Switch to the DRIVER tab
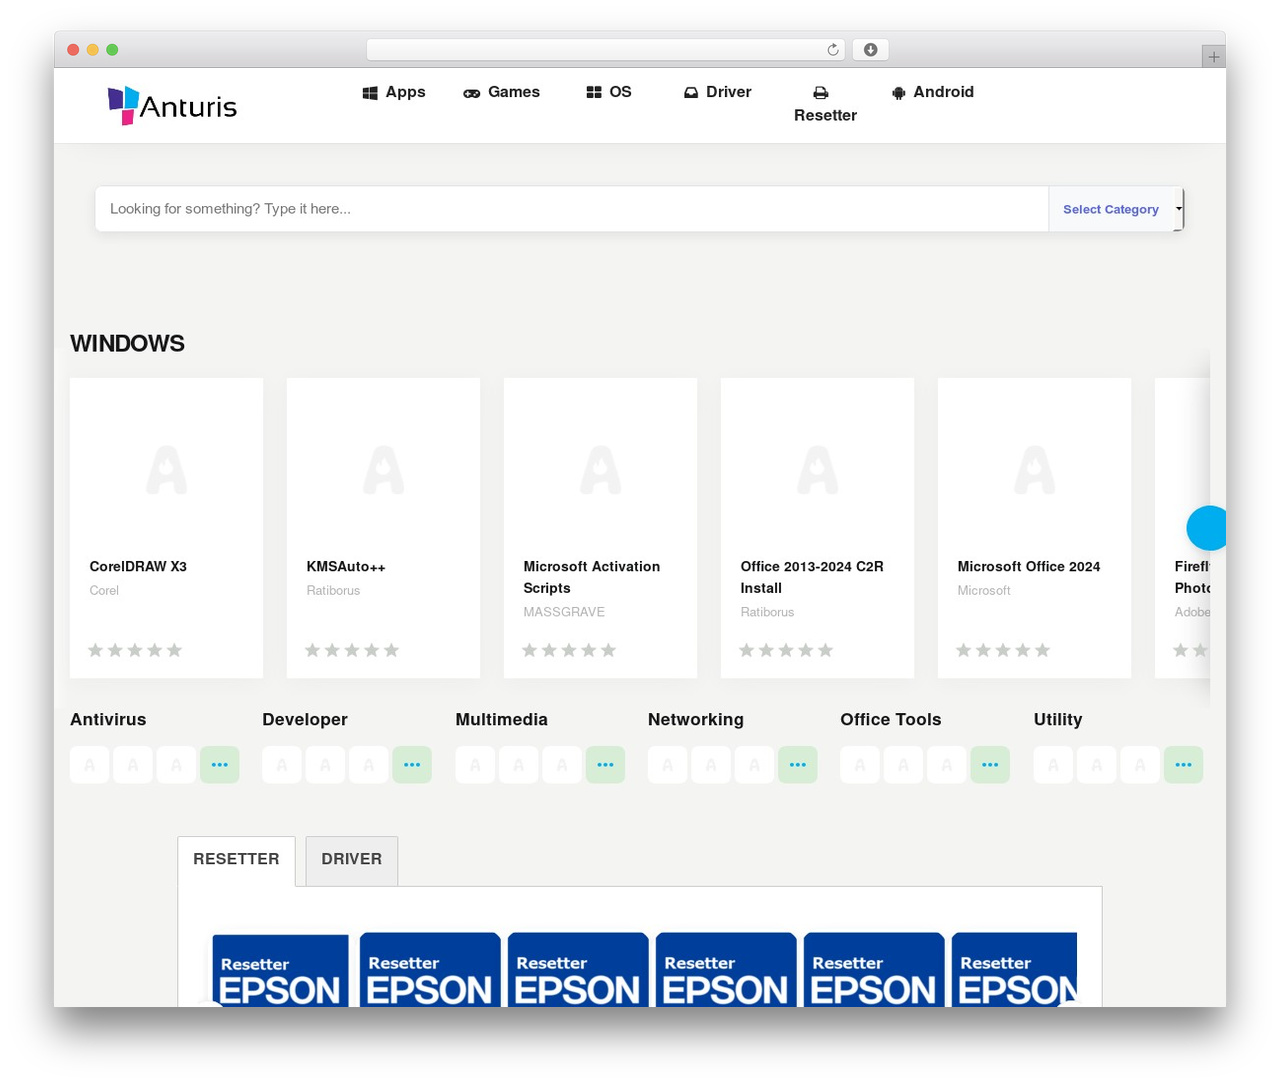 click(352, 860)
